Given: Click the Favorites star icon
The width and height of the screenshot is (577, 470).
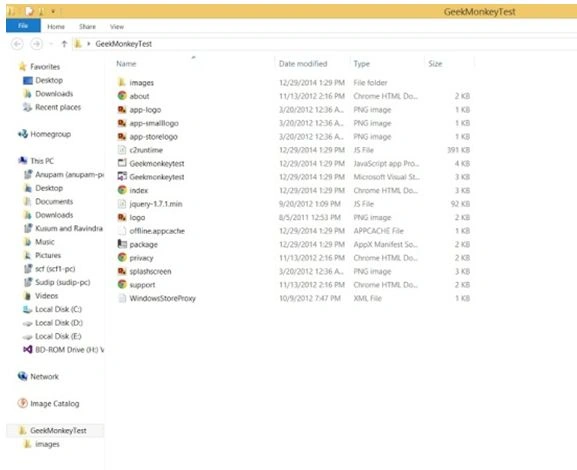Looking at the screenshot, I should (22, 66).
